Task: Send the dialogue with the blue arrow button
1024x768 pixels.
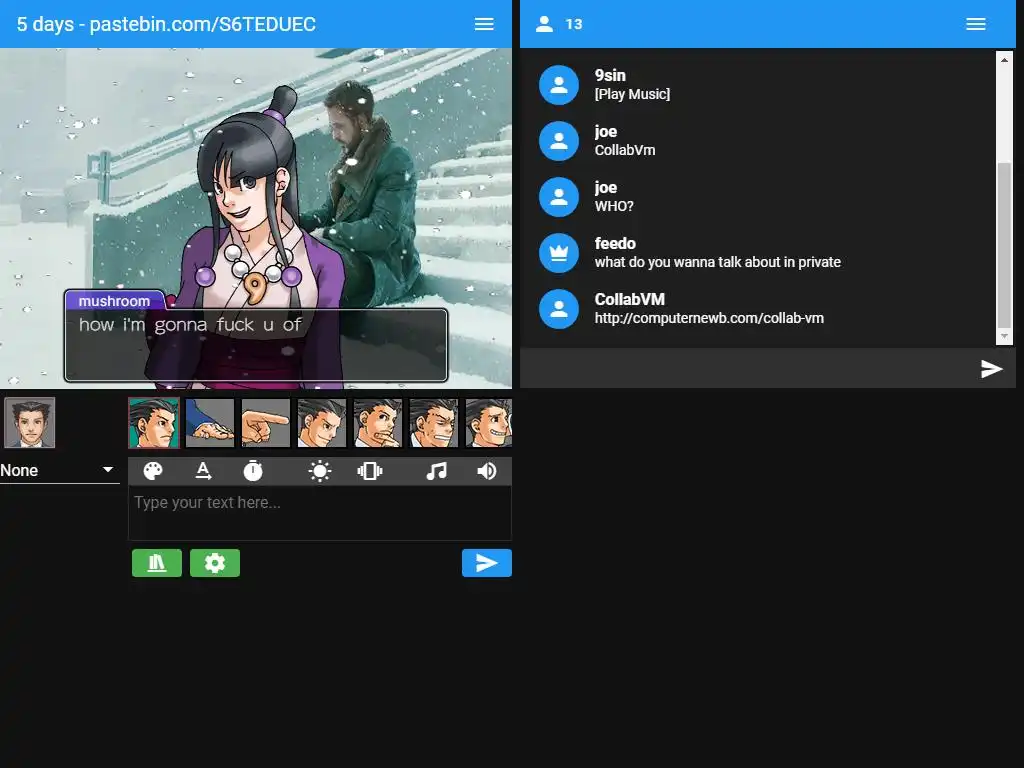Action: tap(487, 563)
